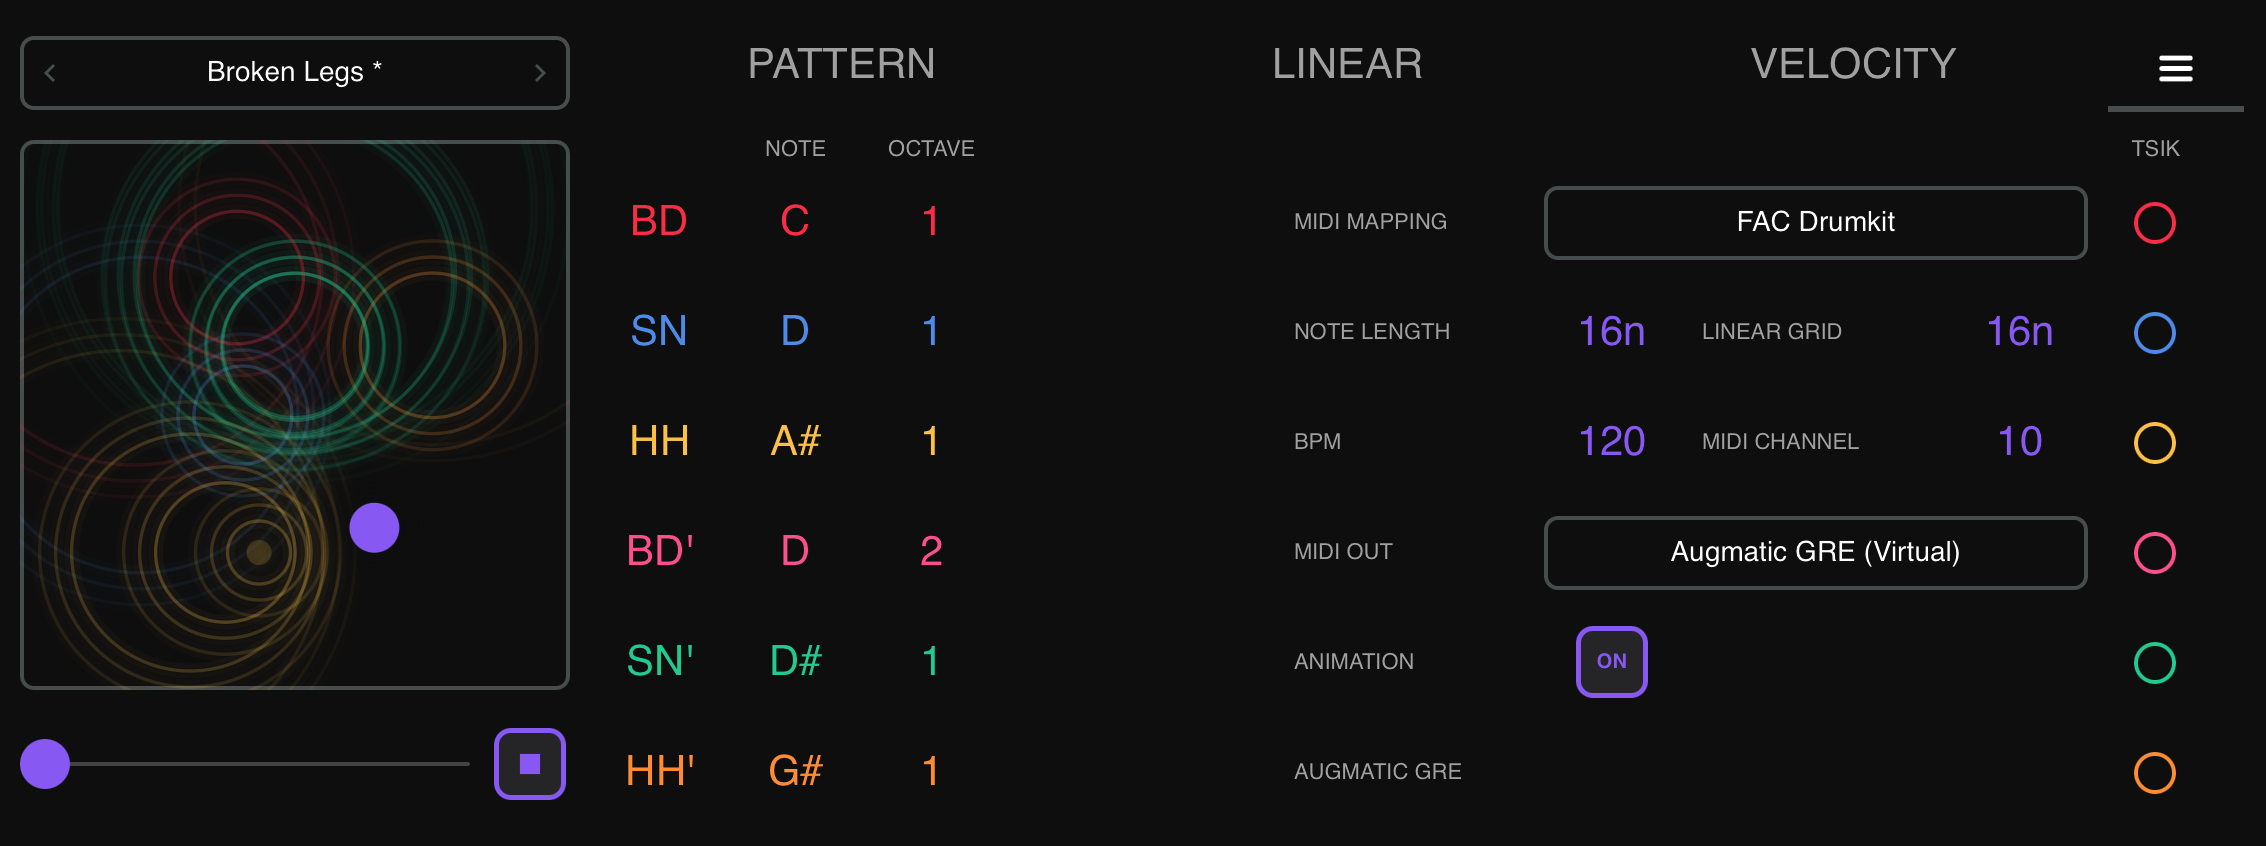
Task: Open the hamburger menu in the top right
Action: coord(2176,67)
